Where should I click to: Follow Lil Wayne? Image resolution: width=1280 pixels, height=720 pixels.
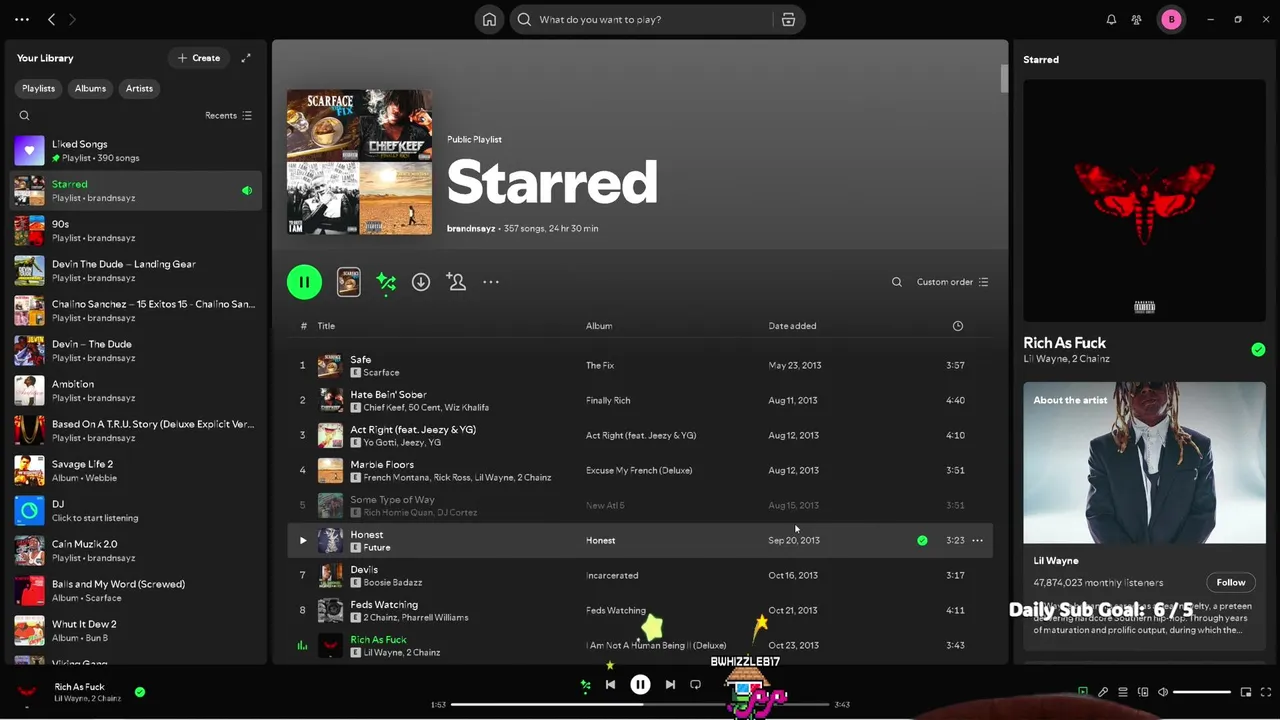pos(1231,582)
